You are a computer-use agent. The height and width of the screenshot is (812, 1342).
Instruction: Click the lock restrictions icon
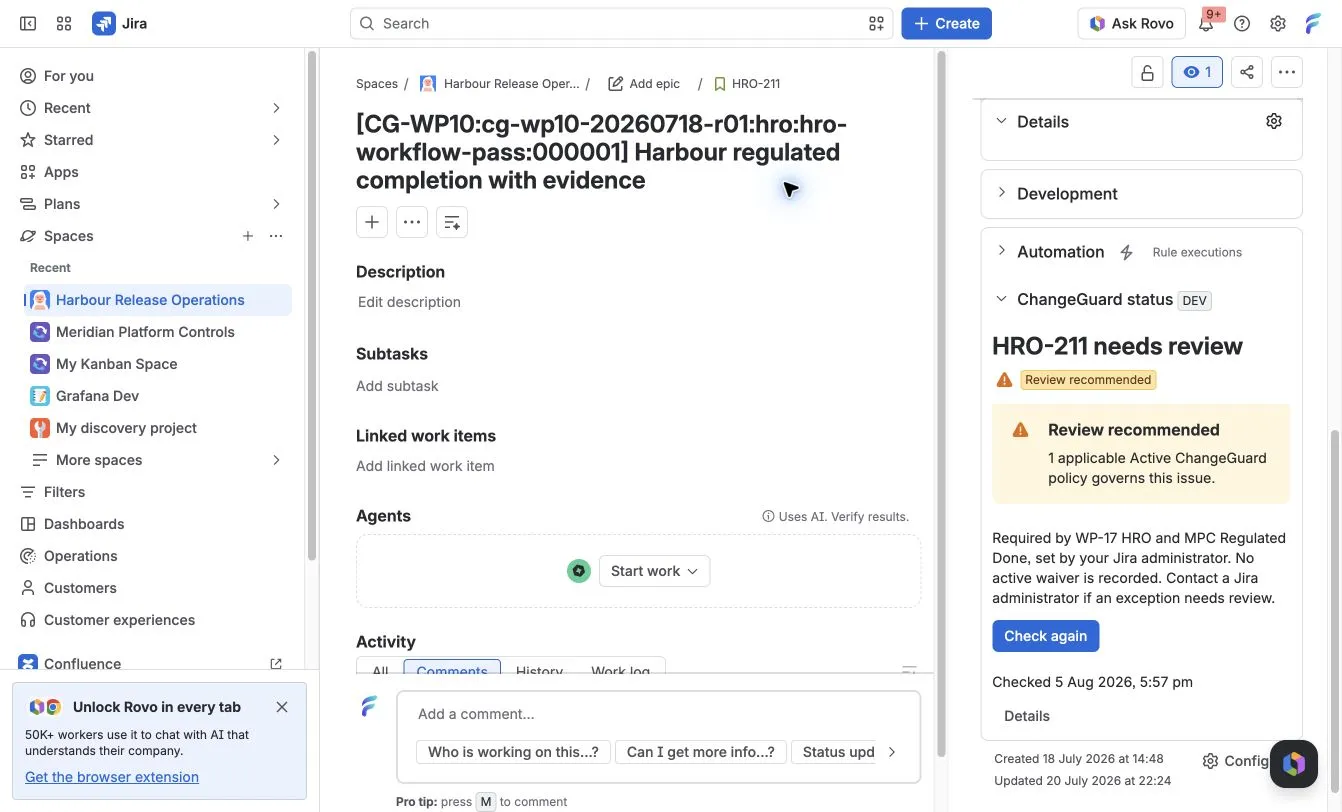pos(1147,72)
